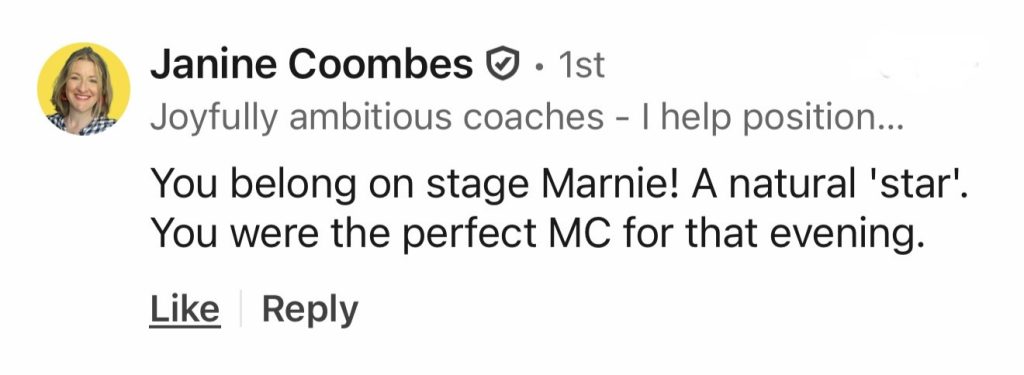Viewport: 1024px width, 375px height.
Task: Like Janine Coombes' comment
Action: tap(184, 309)
